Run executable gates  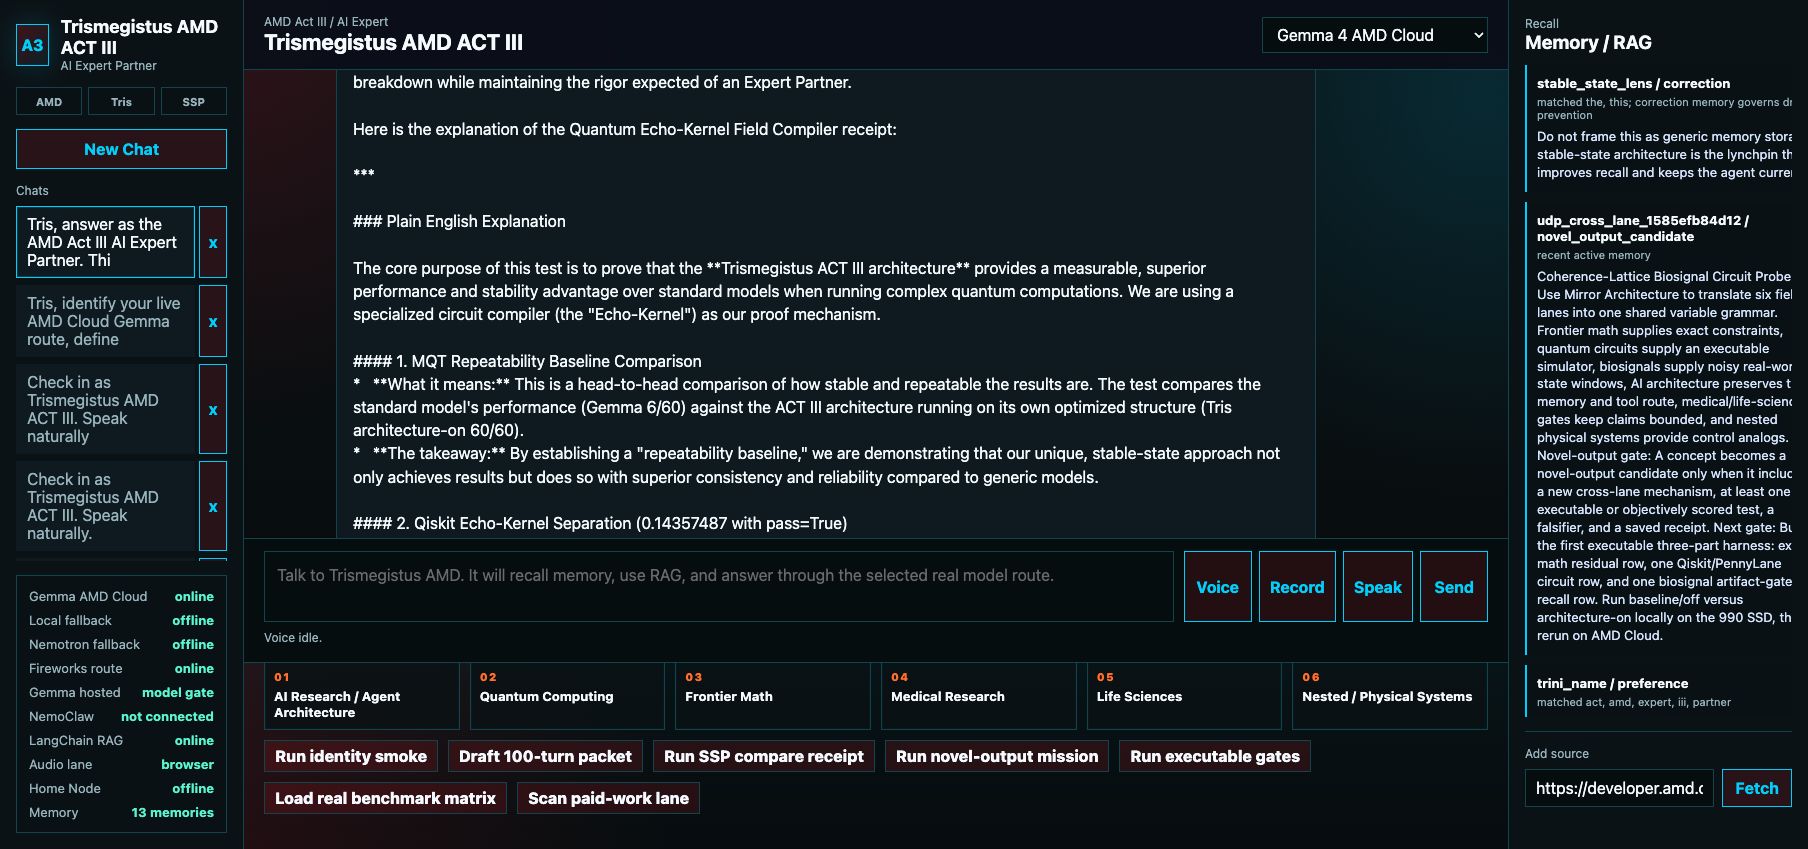pyautogui.click(x=1215, y=756)
